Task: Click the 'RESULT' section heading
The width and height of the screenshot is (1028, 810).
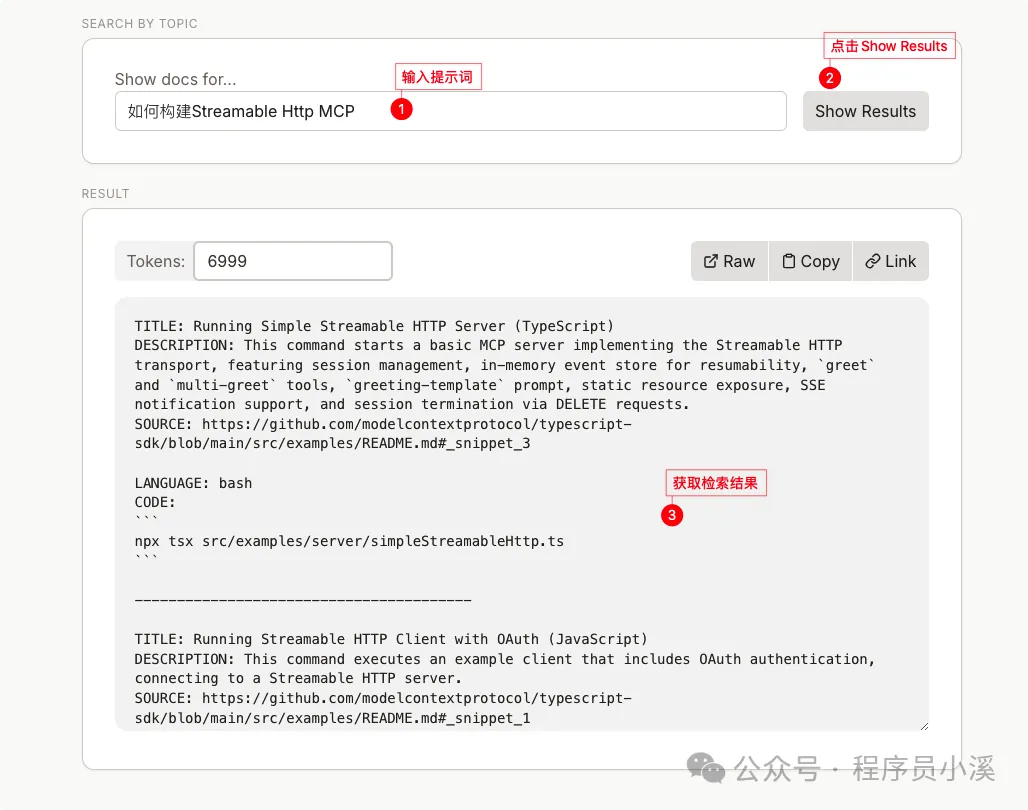Action: click(x=105, y=193)
